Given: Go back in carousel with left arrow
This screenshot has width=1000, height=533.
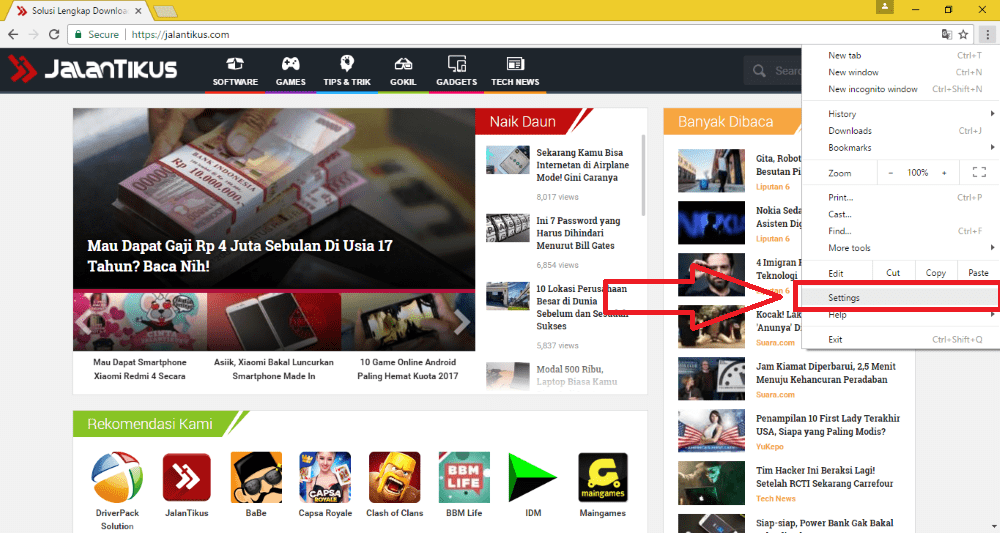Looking at the screenshot, I should pos(85,322).
